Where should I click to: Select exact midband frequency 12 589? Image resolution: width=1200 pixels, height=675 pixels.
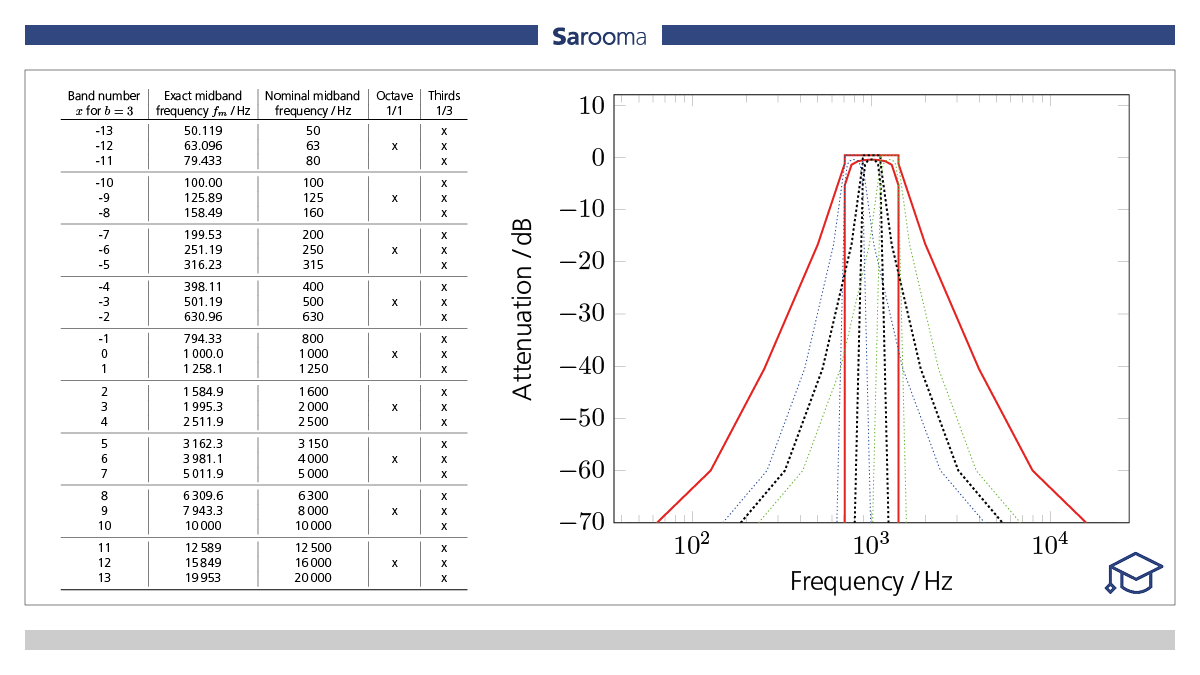click(204, 548)
